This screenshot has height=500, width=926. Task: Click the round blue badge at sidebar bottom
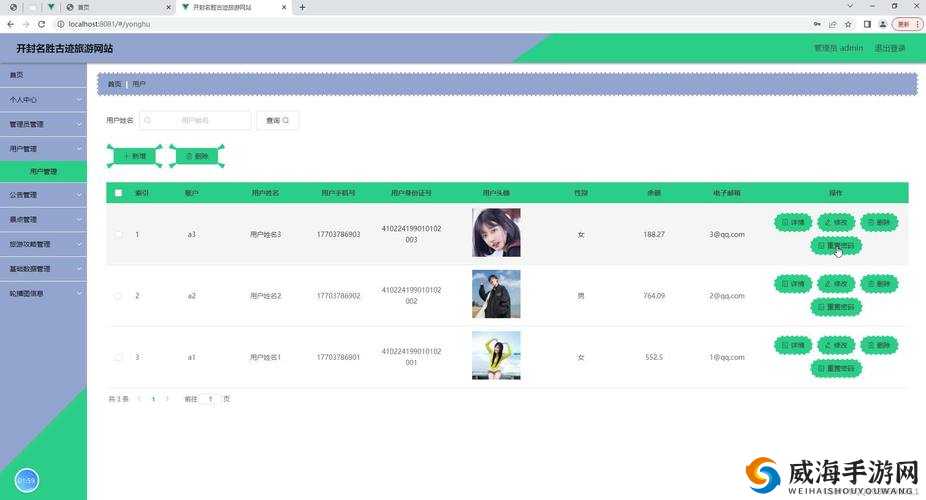(x=27, y=481)
